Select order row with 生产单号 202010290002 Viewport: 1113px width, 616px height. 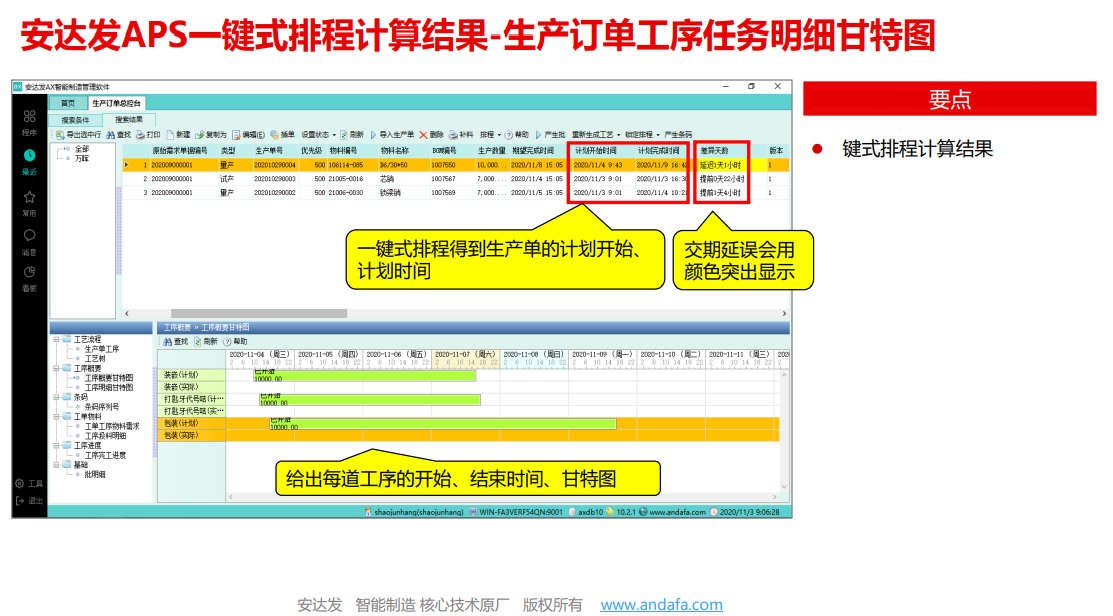[456, 192]
